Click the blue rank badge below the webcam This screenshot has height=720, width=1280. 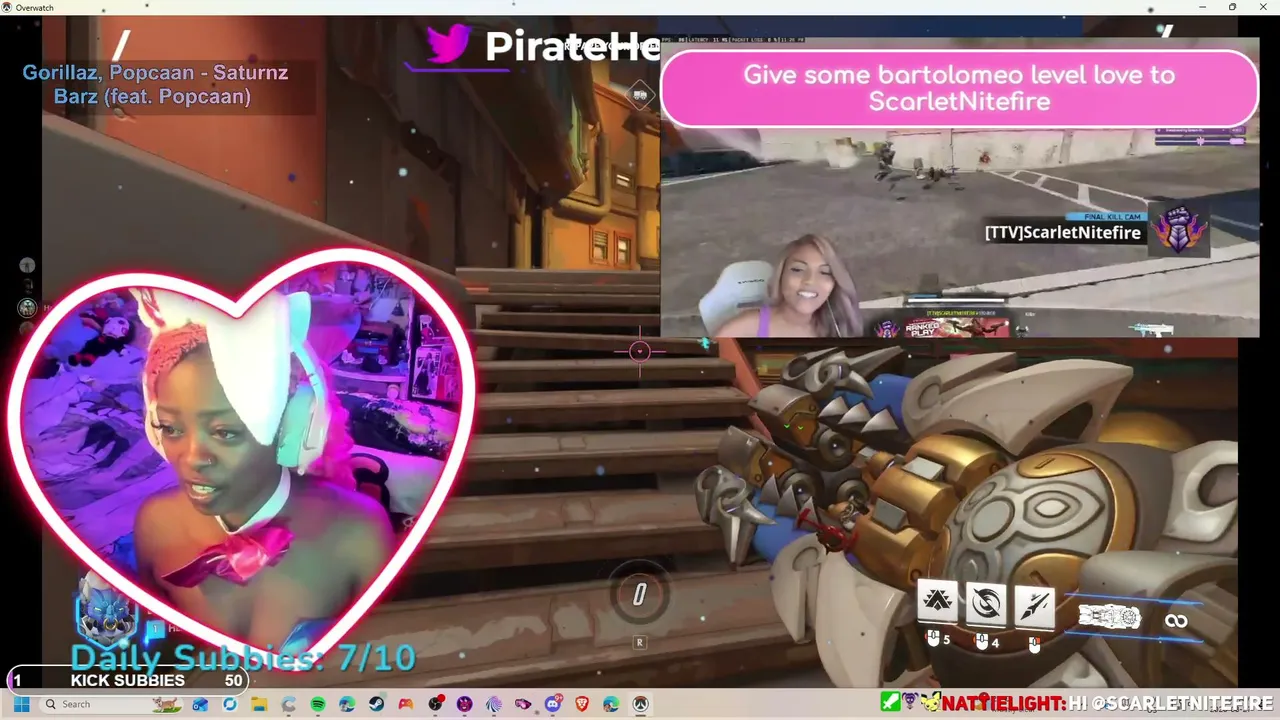coord(106,610)
